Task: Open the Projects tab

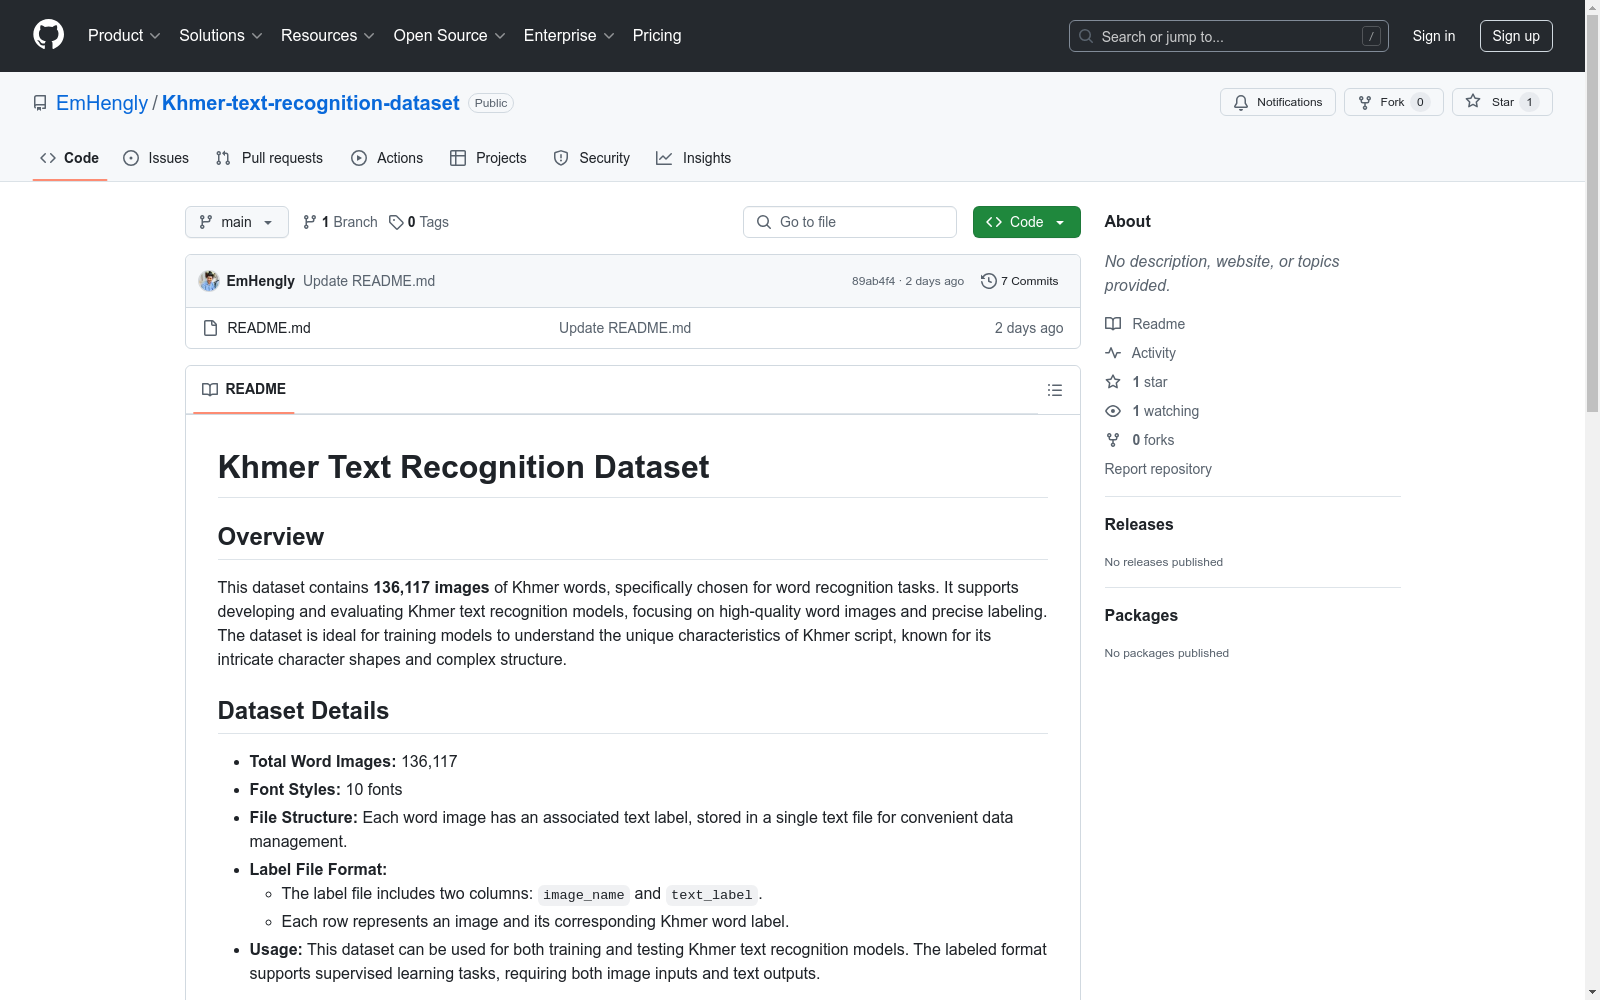Action: point(488,158)
